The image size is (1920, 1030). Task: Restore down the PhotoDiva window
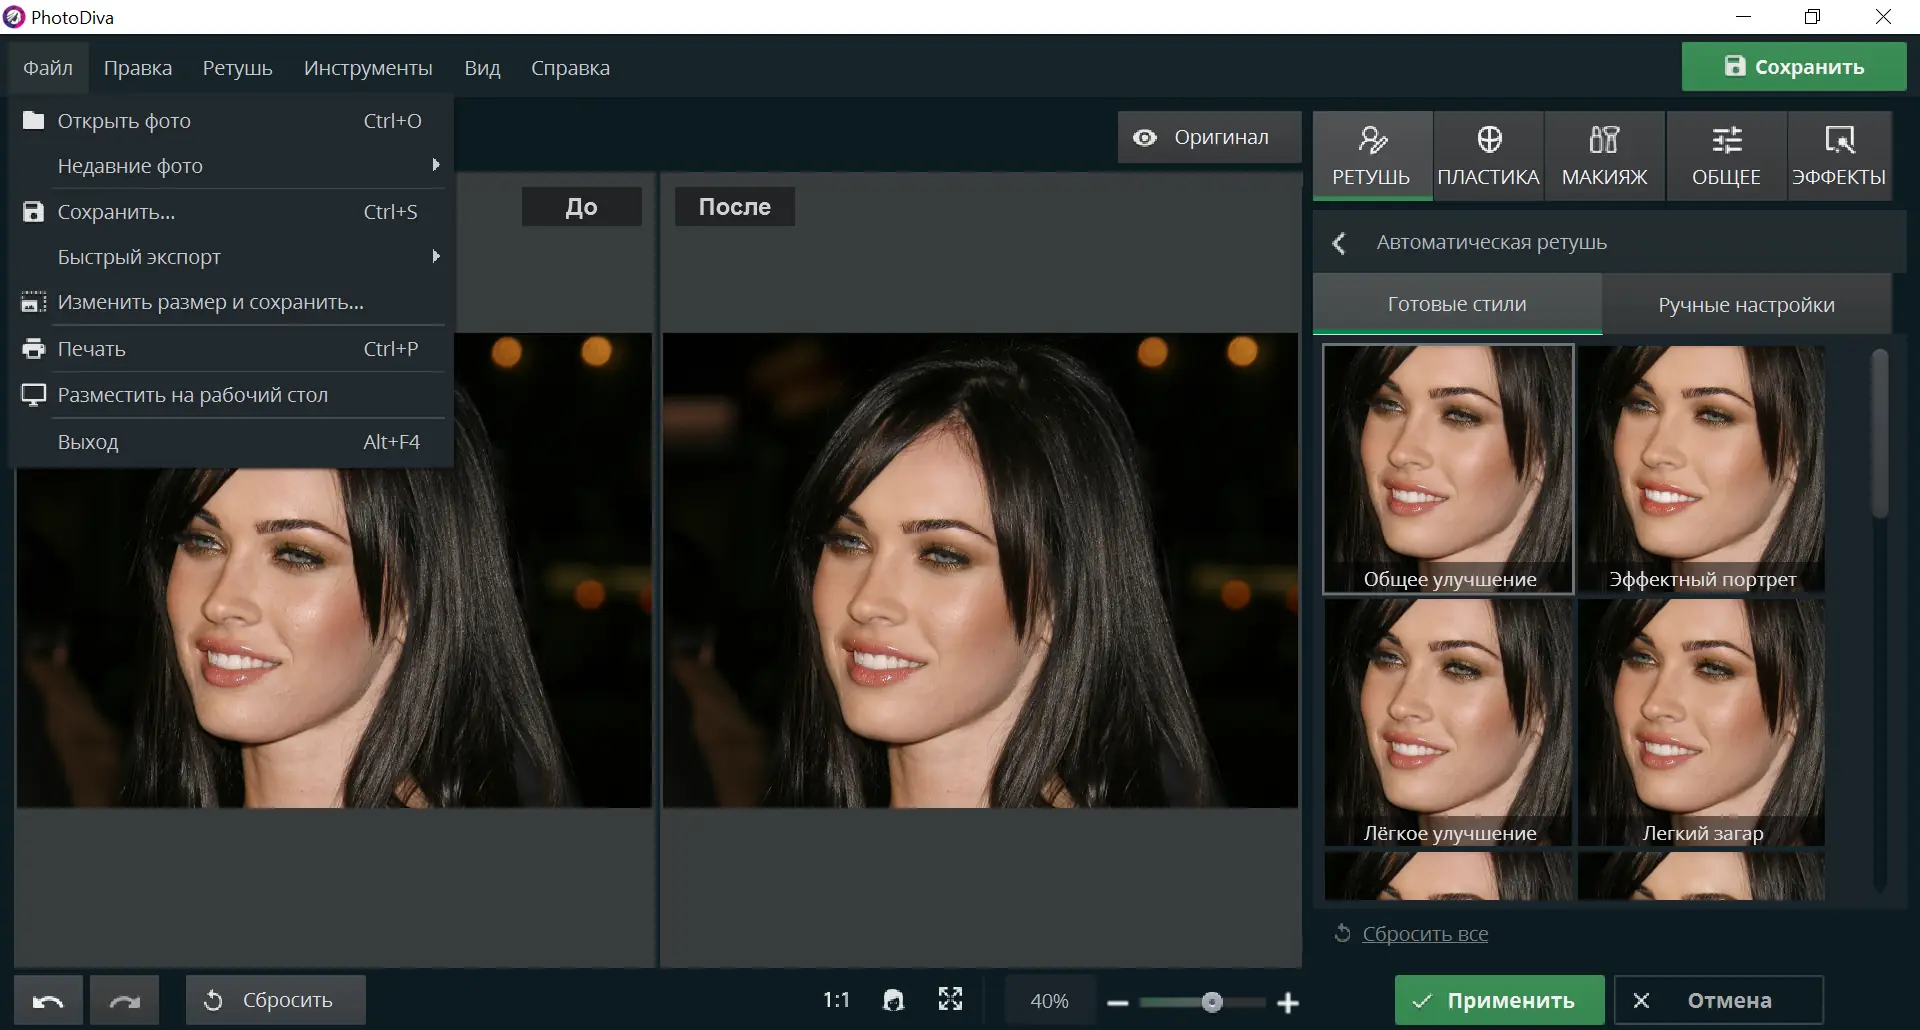pyautogui.click(x=1813, y=17)
